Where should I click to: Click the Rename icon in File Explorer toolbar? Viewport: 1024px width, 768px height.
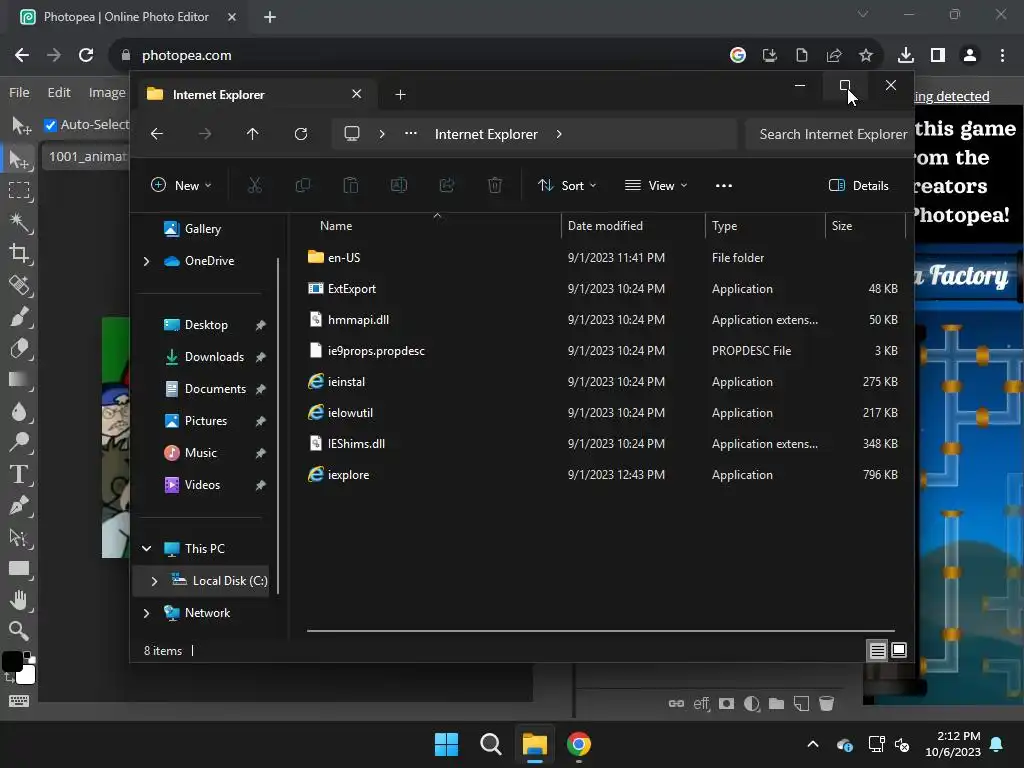point(399,185)
